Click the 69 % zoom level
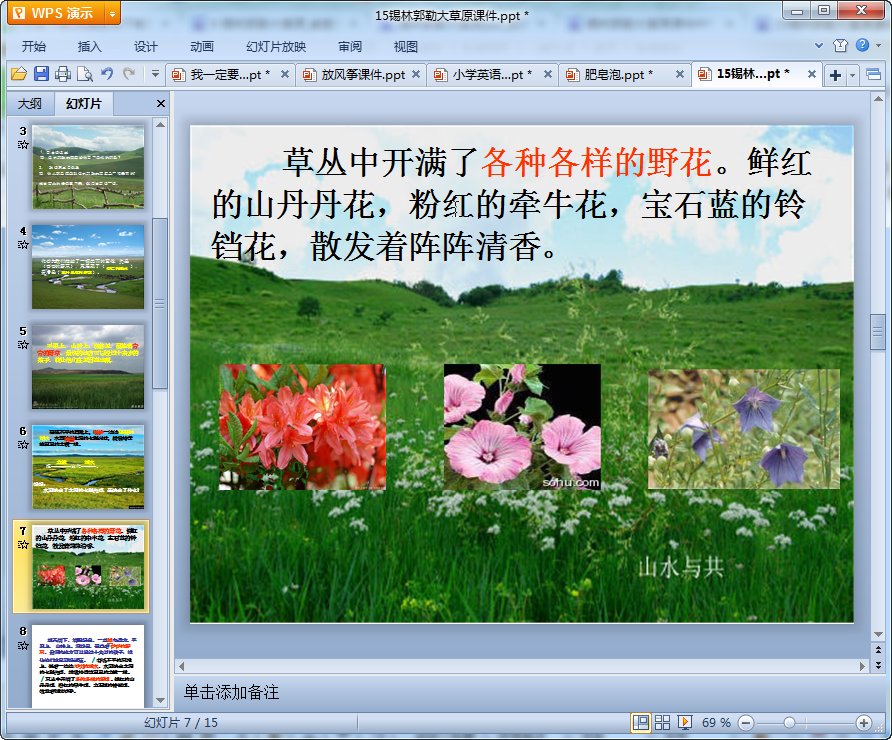Viewport: 892px width, 740px height. [x=716, y=723]
